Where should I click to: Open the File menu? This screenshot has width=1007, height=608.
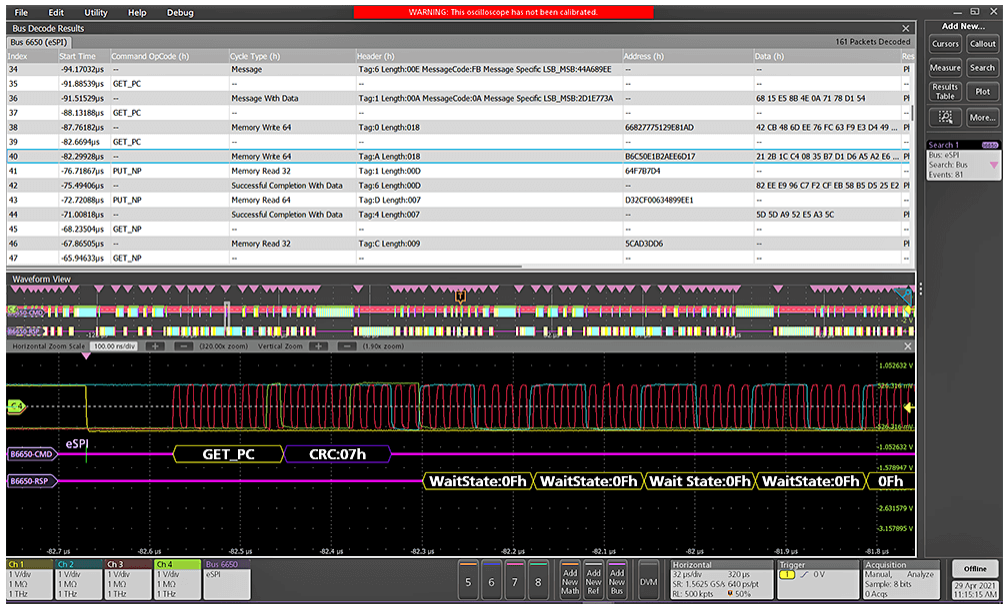21,12
